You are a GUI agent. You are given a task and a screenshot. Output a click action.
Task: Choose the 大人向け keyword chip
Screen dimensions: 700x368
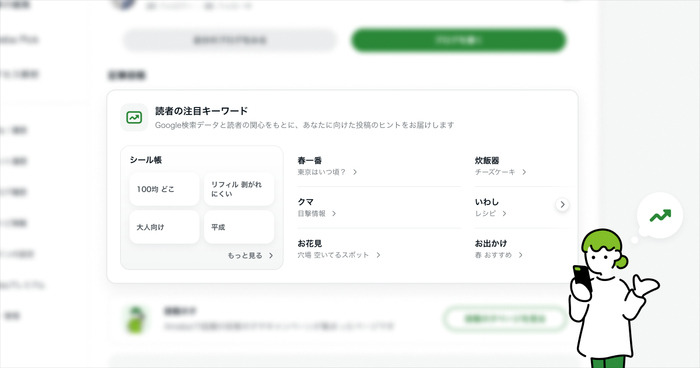[164, 227]
